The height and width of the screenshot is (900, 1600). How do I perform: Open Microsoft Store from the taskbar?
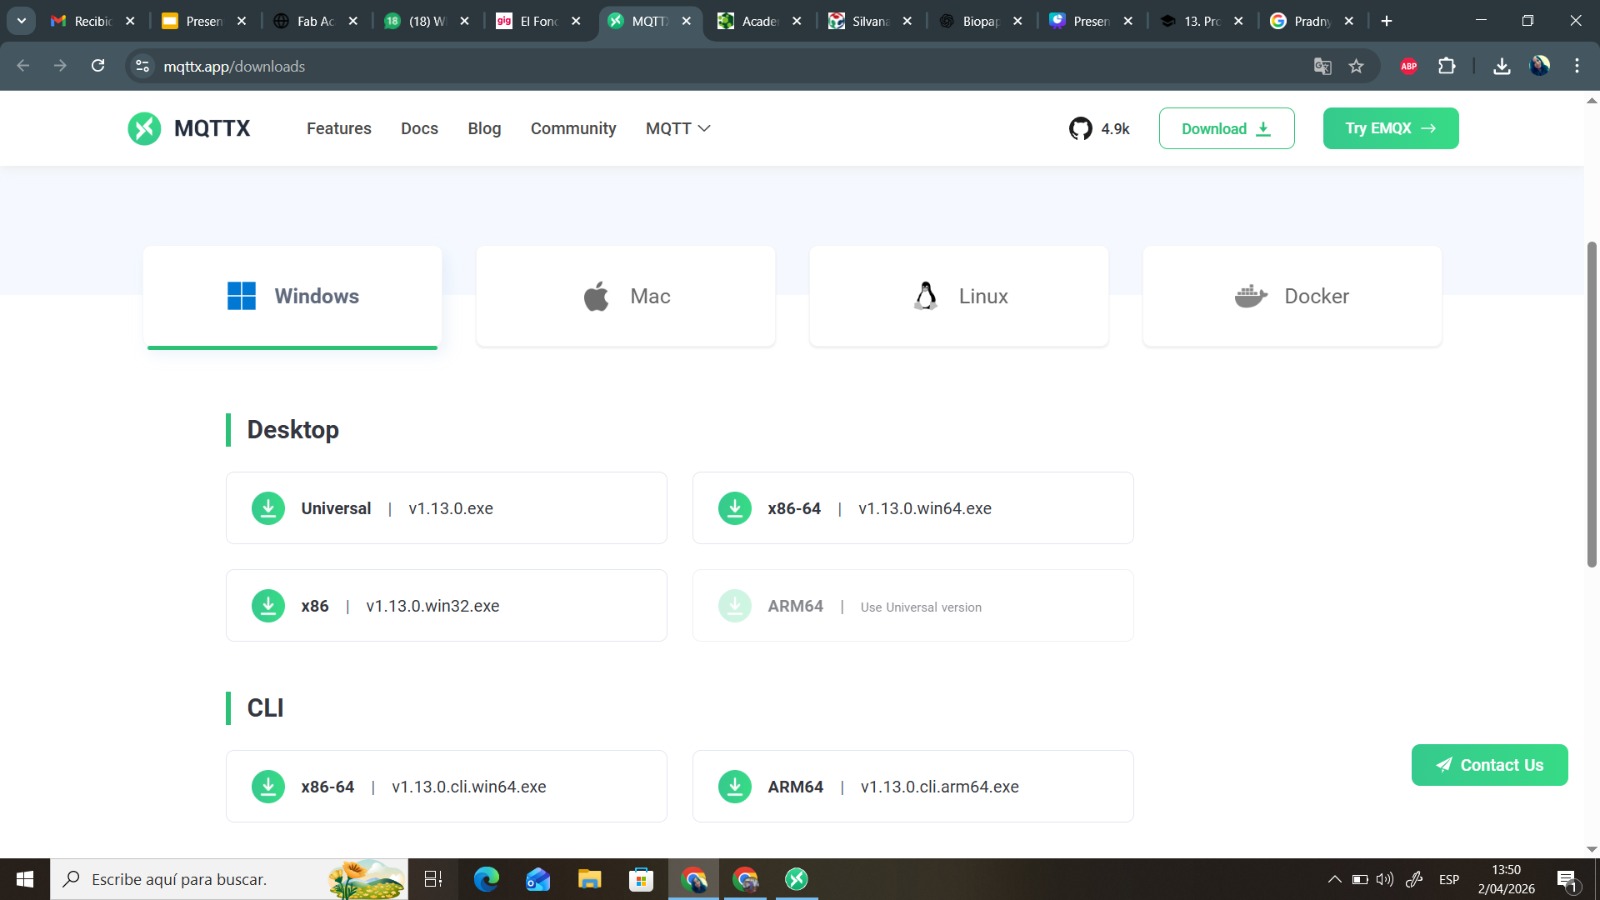(x=641, y=879)
